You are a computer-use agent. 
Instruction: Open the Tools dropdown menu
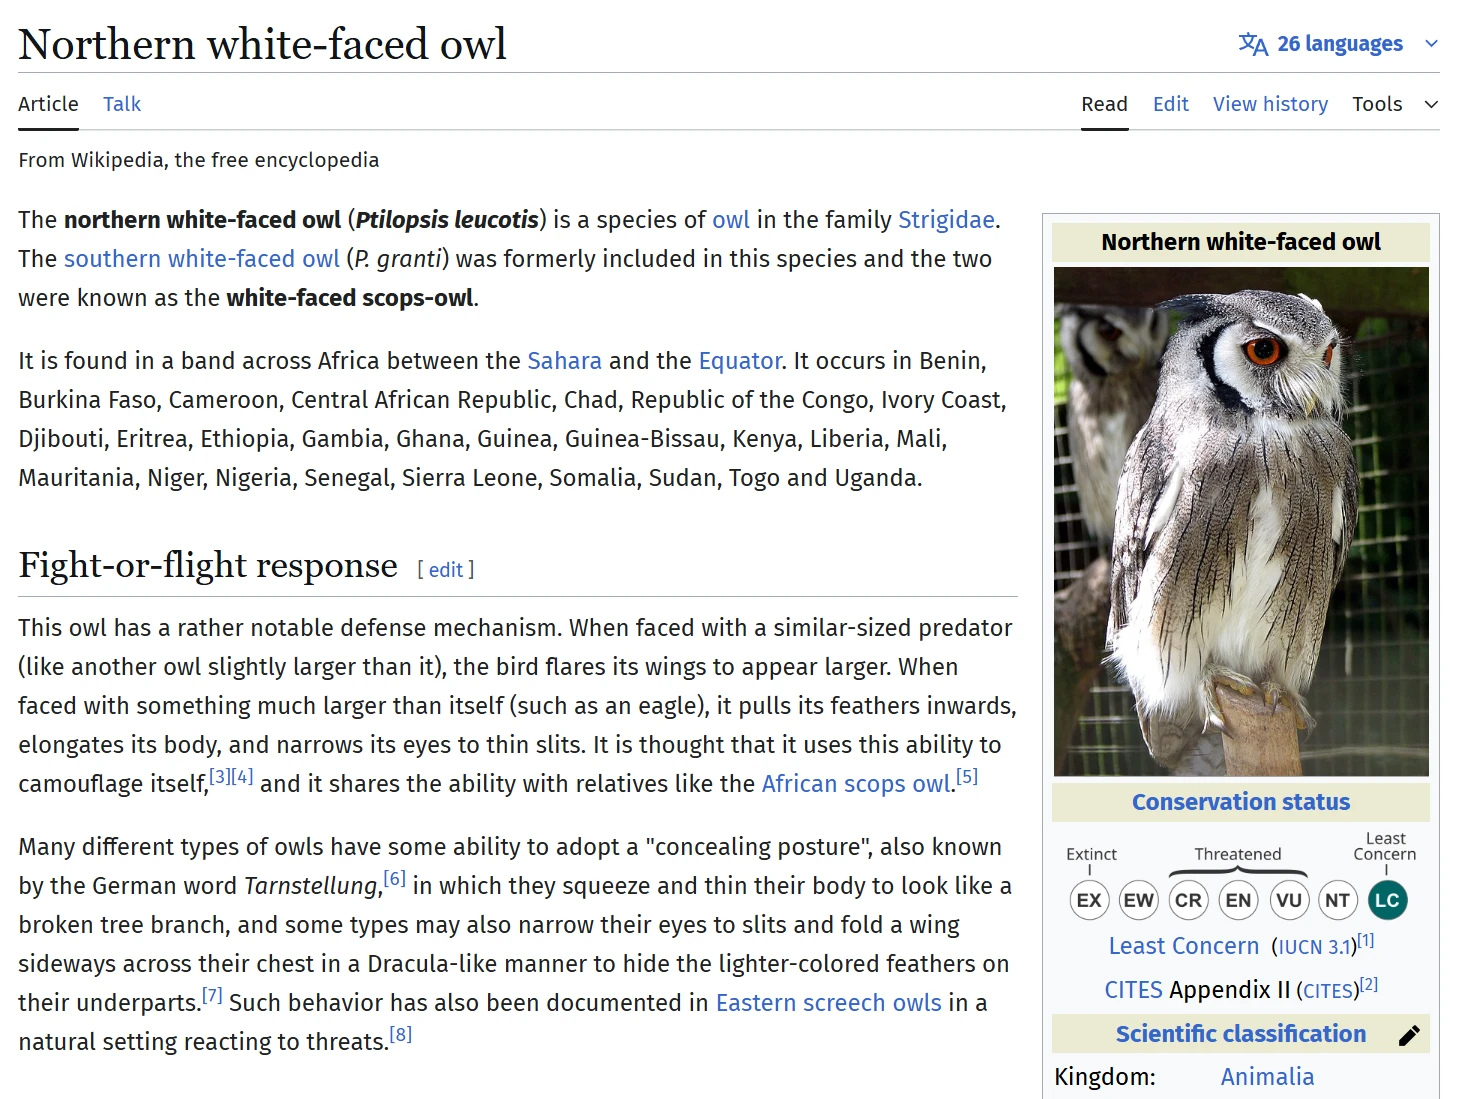tap(1377, 104)
